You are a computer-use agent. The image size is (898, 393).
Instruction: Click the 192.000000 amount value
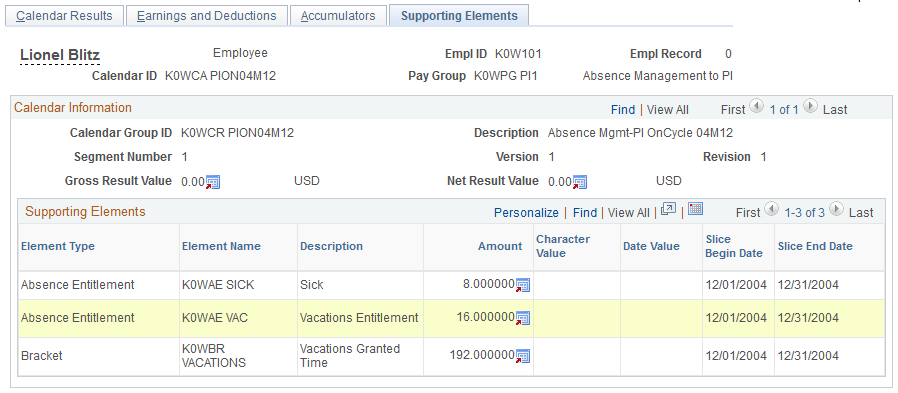click(x=482, y=356)
